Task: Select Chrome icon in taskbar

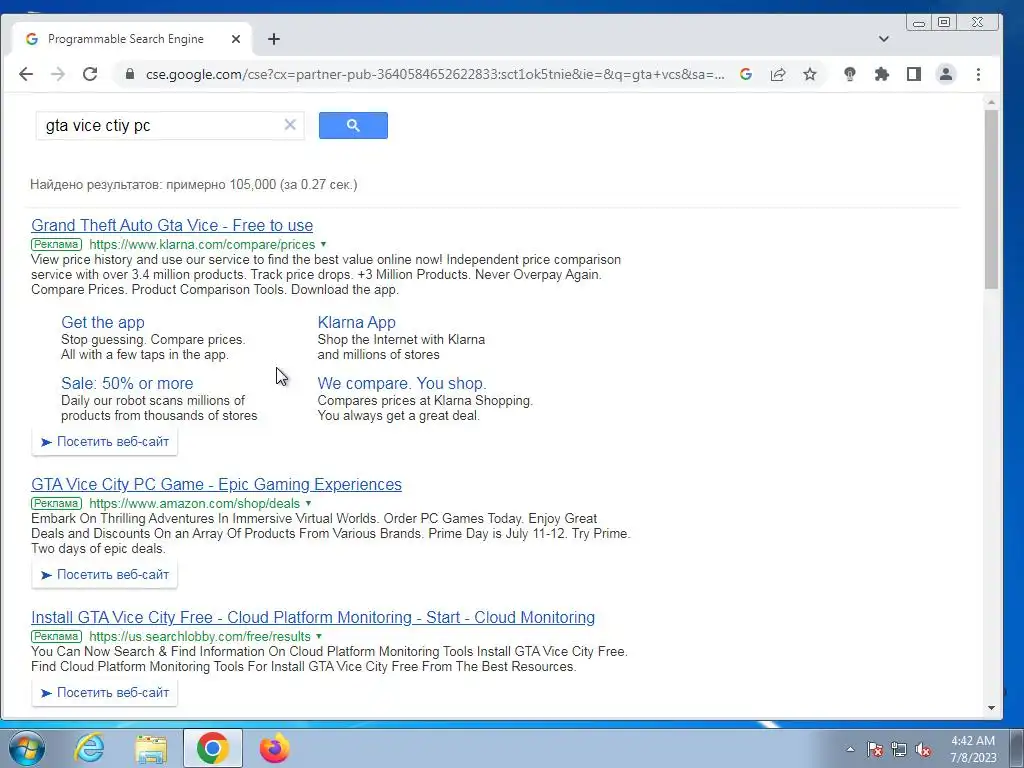Action: (212, 748)
